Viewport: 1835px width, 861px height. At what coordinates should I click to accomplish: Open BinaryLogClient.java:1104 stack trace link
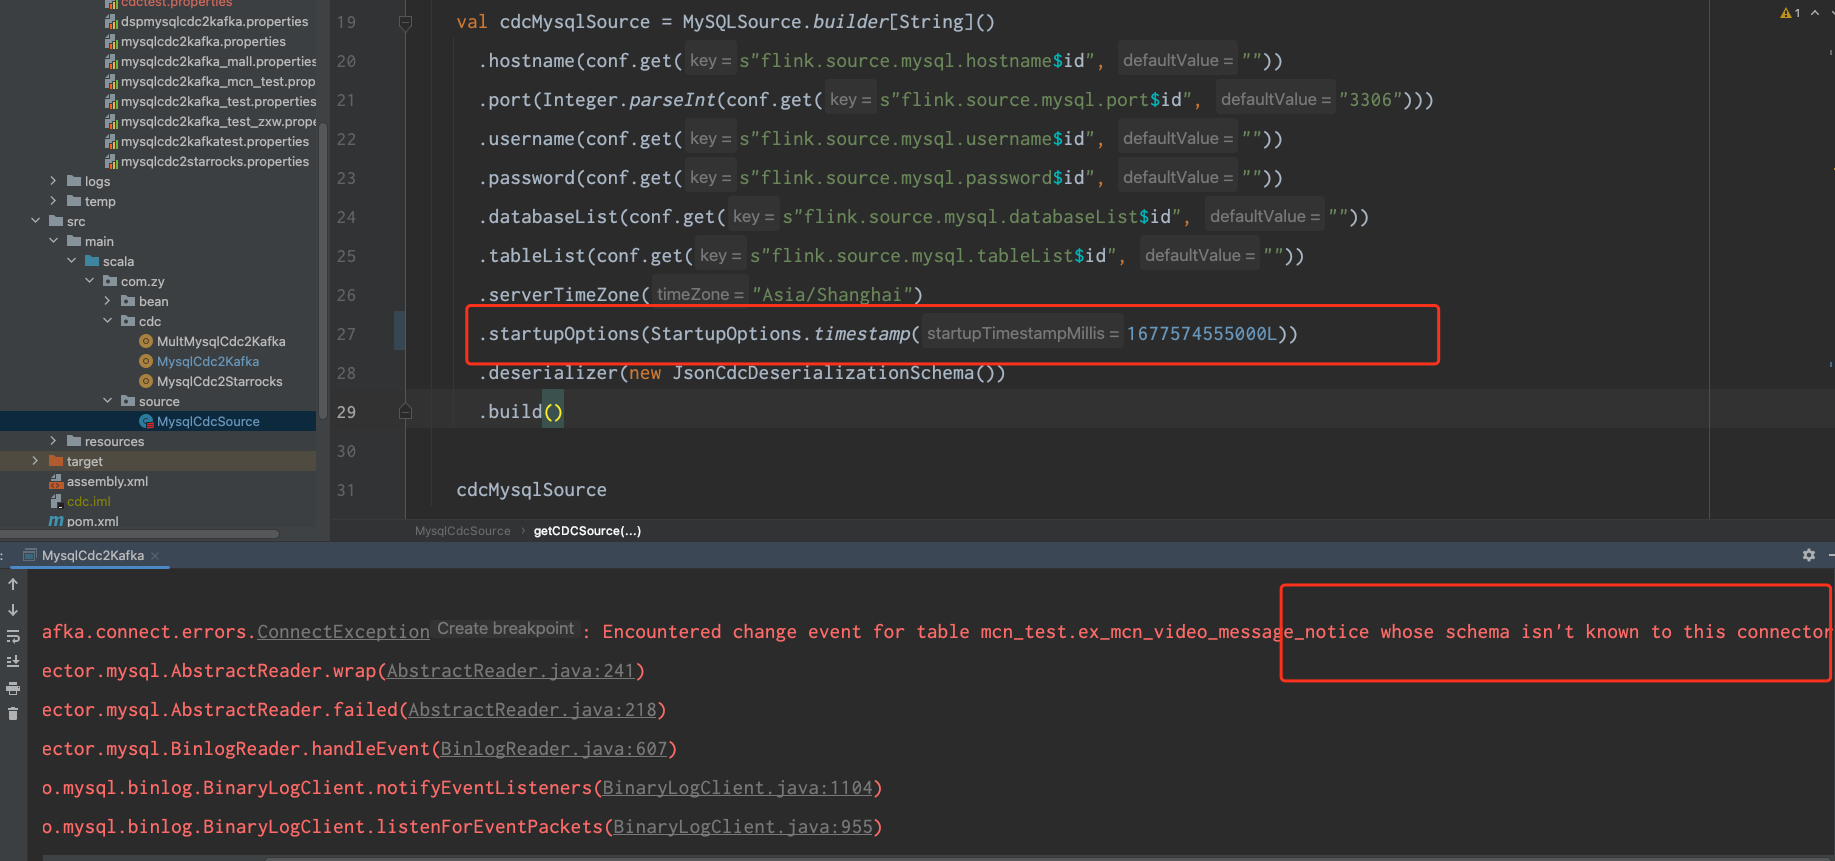pos(737,788)
